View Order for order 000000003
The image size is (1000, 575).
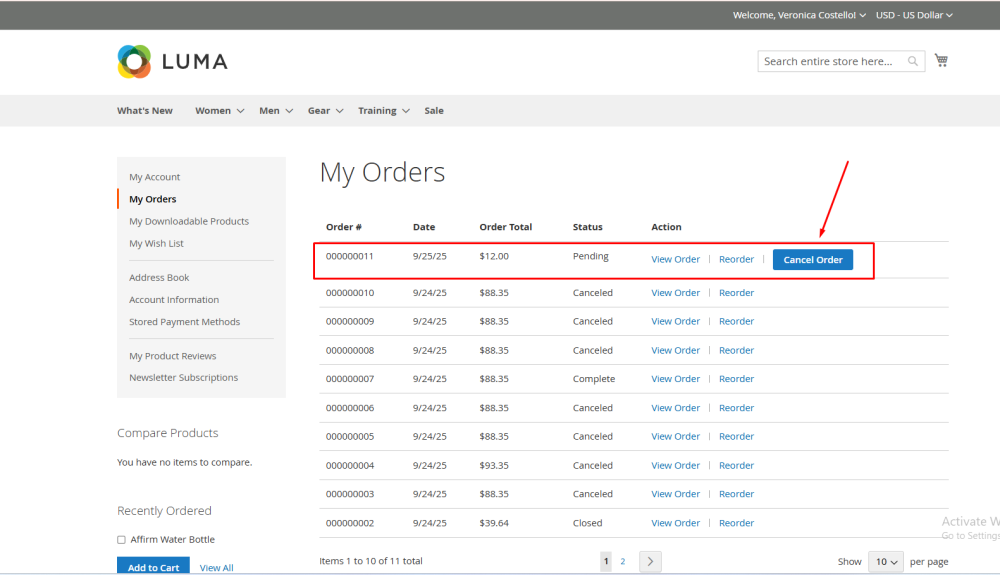click(675, 494)
